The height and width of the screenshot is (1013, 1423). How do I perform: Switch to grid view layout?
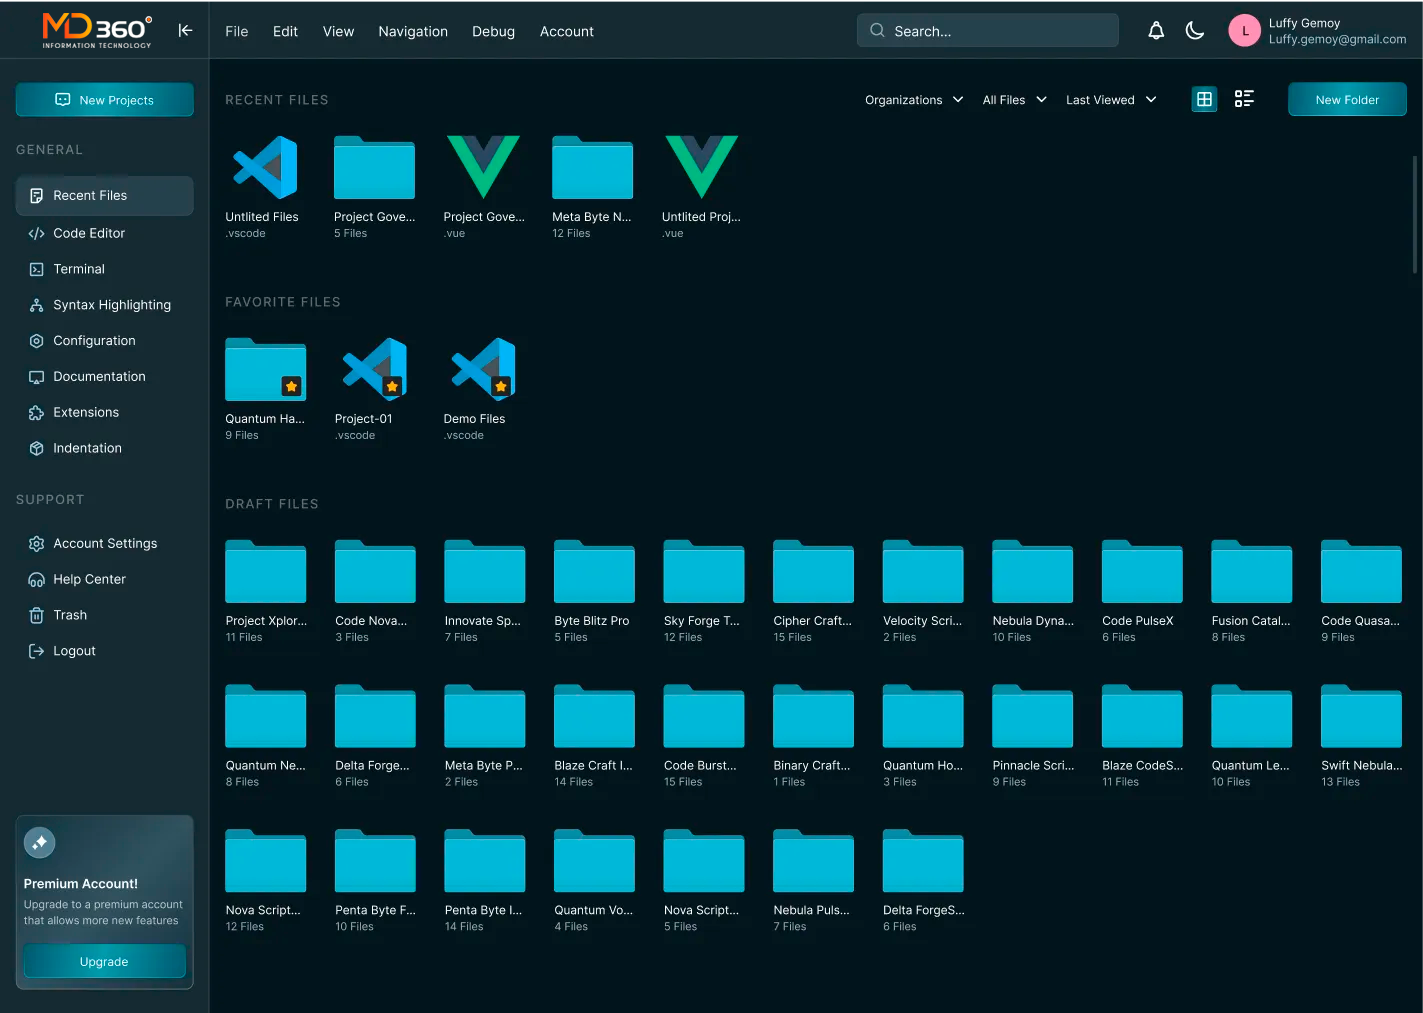pyautogui.click(x=1204, y=99)
